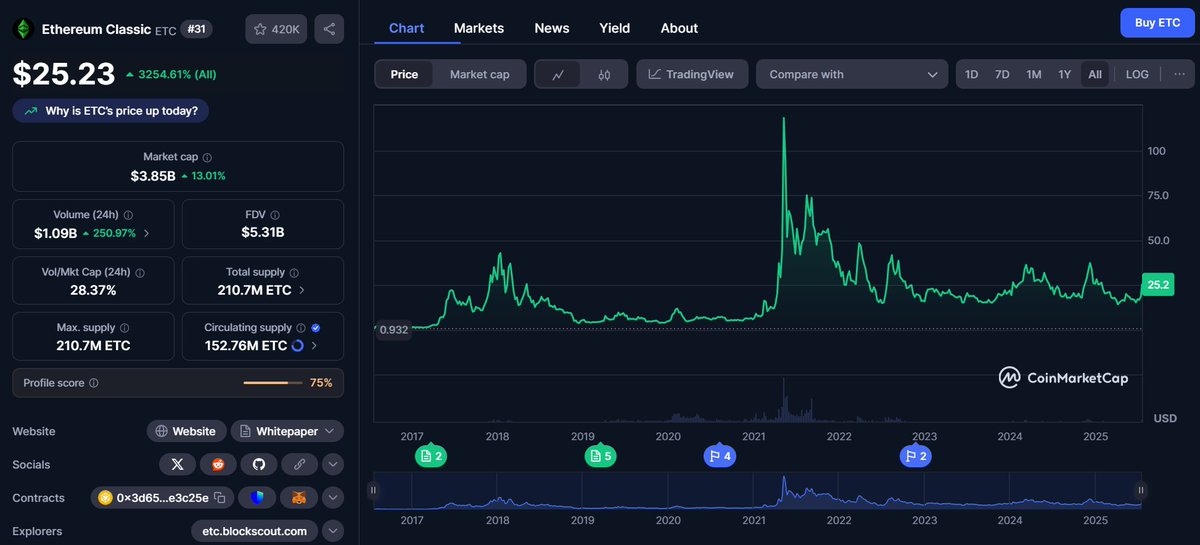Grab the left range handle of timeline navigator
This screenshot has width=1200, height=545.
point(373,490)
